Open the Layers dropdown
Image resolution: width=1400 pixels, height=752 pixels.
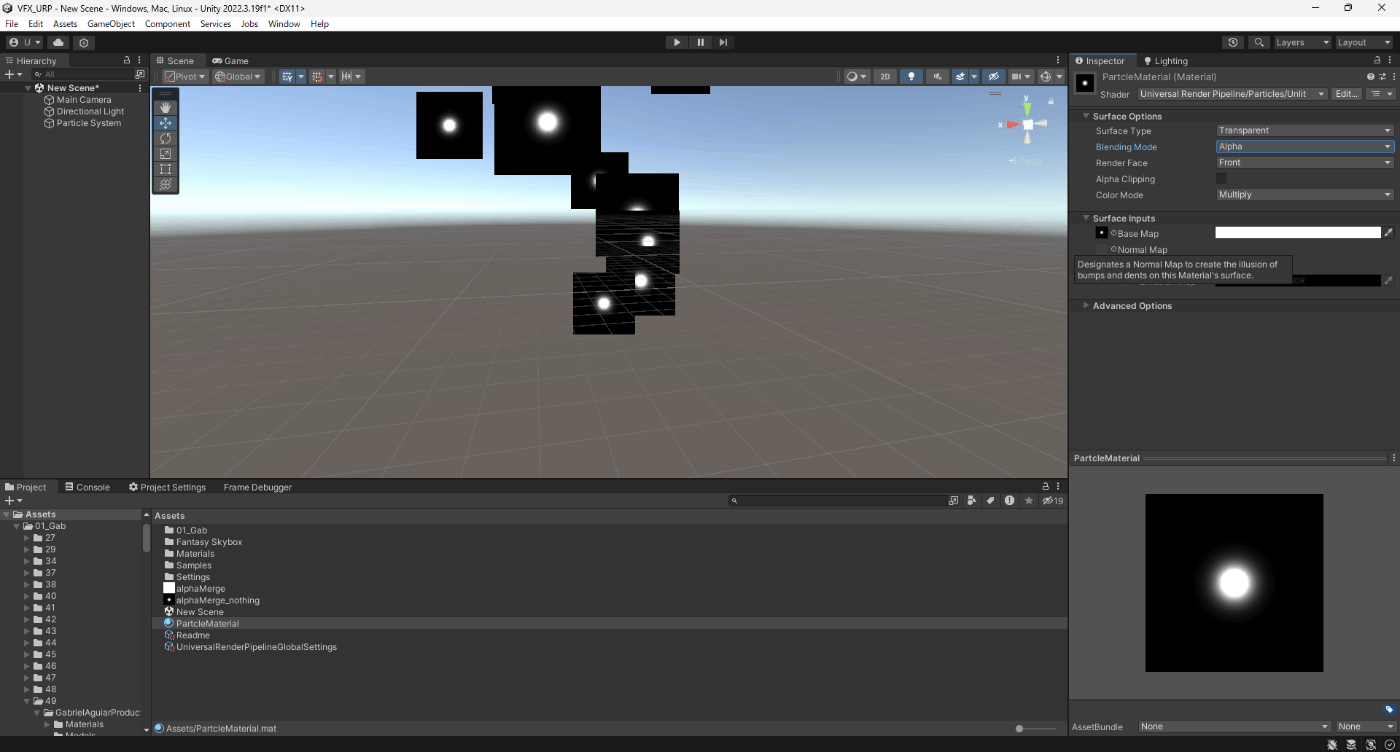1303,42
